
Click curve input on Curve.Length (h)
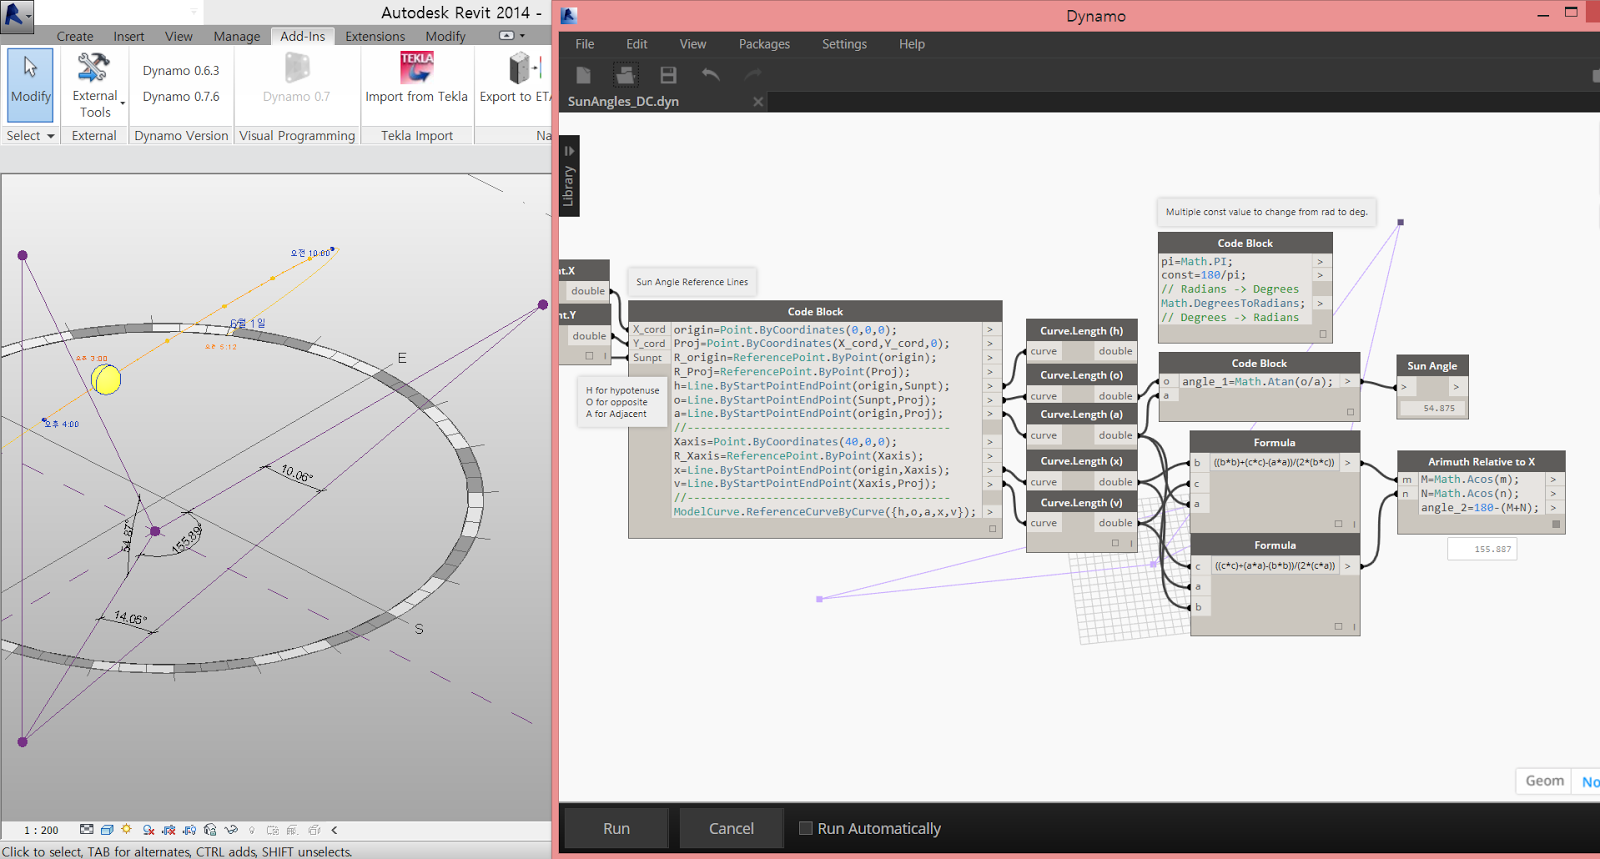coord(1043,351)
